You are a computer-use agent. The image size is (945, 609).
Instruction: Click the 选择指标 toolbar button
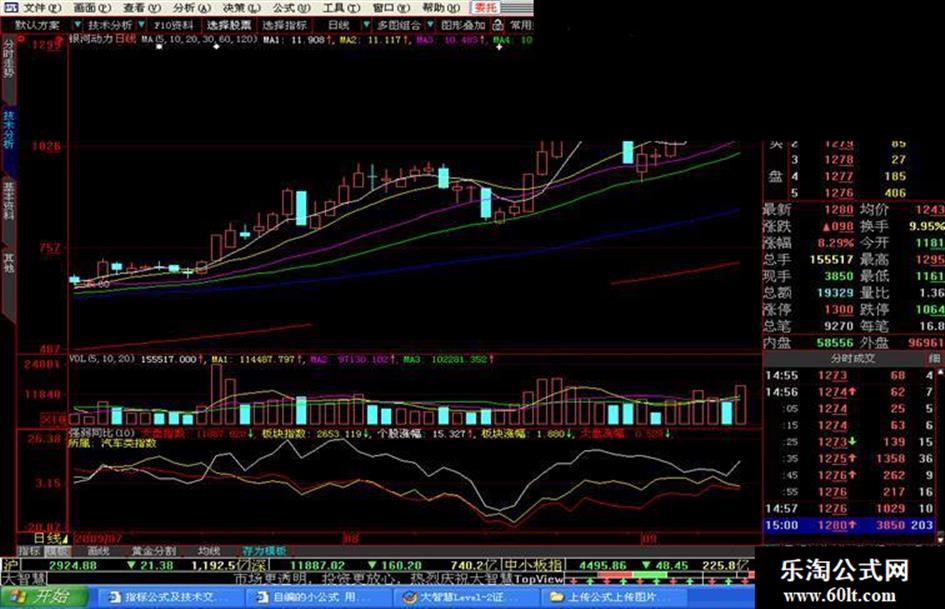click(x=284, y=25)
